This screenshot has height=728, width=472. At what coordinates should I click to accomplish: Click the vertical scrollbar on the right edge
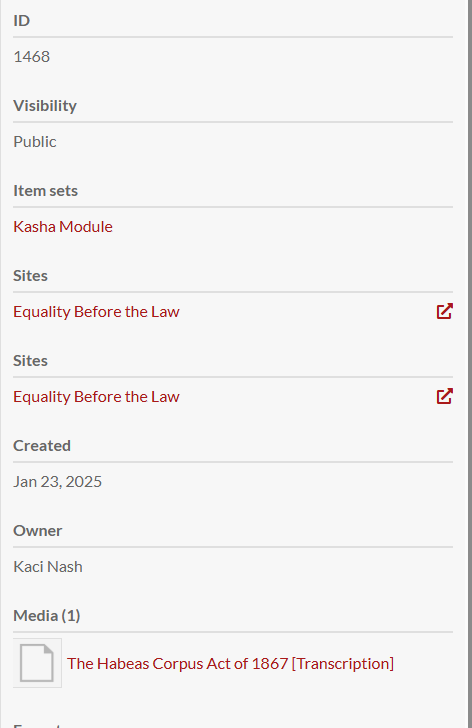coord(470,364)
